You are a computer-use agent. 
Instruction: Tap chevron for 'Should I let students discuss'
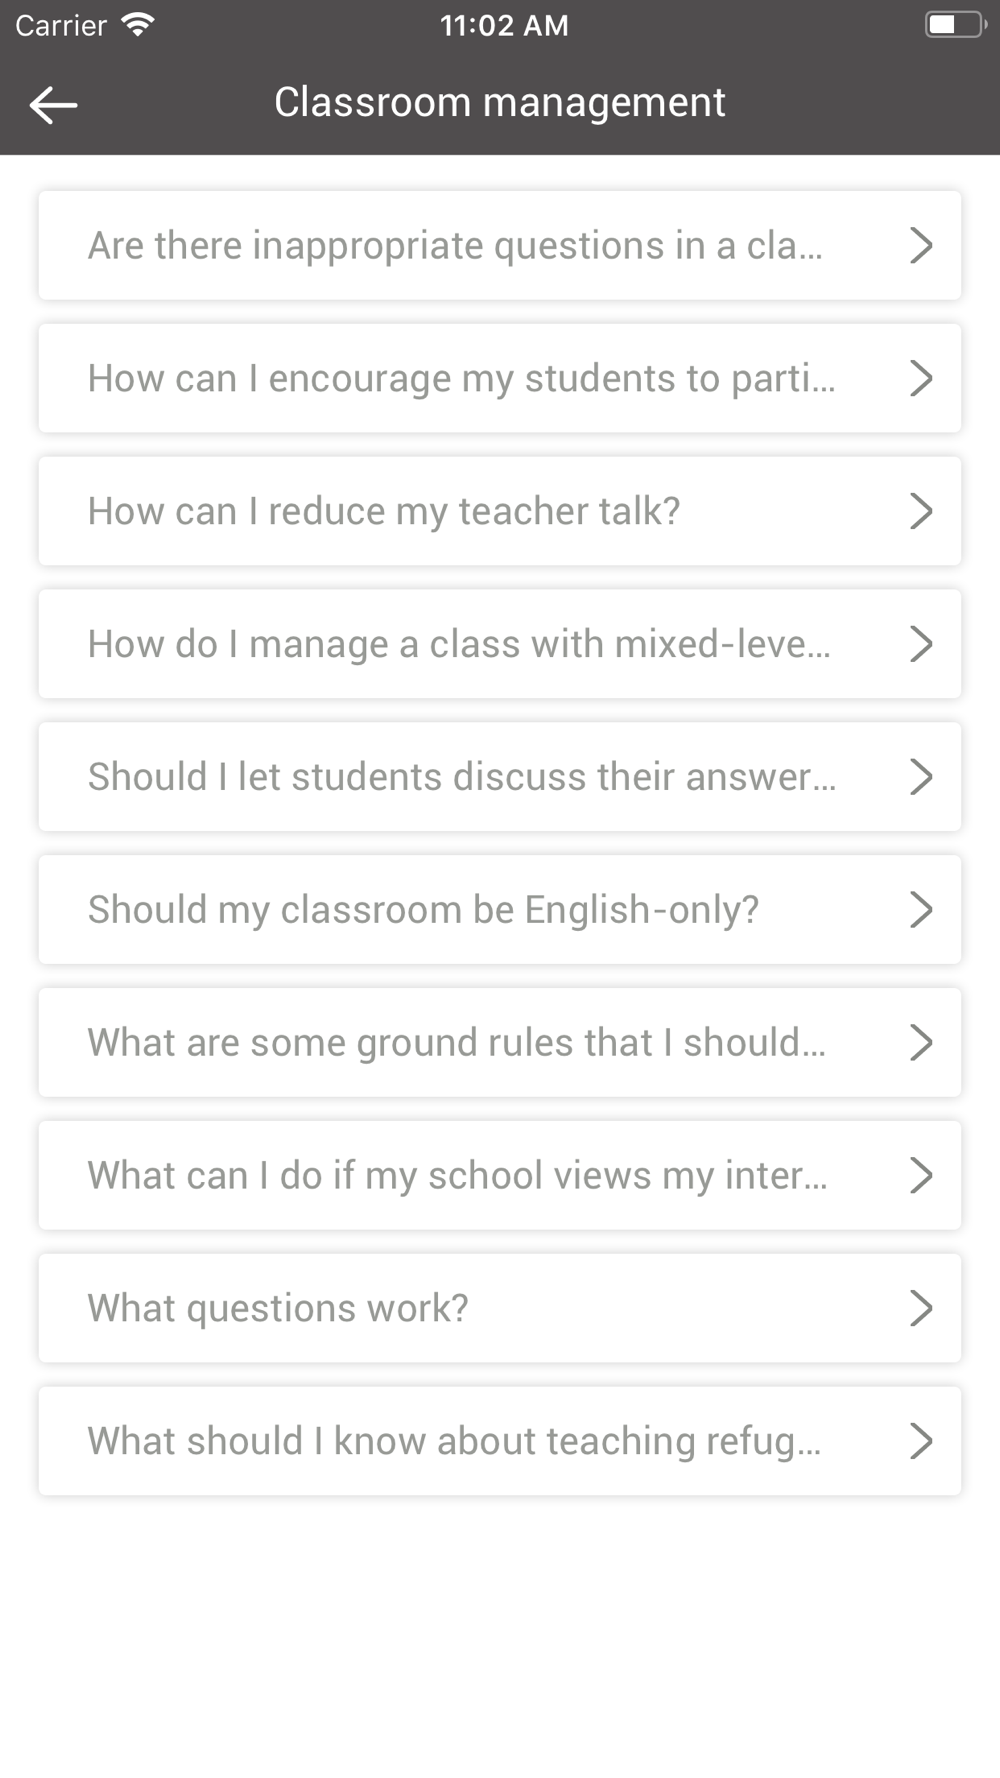coord(921,777)
